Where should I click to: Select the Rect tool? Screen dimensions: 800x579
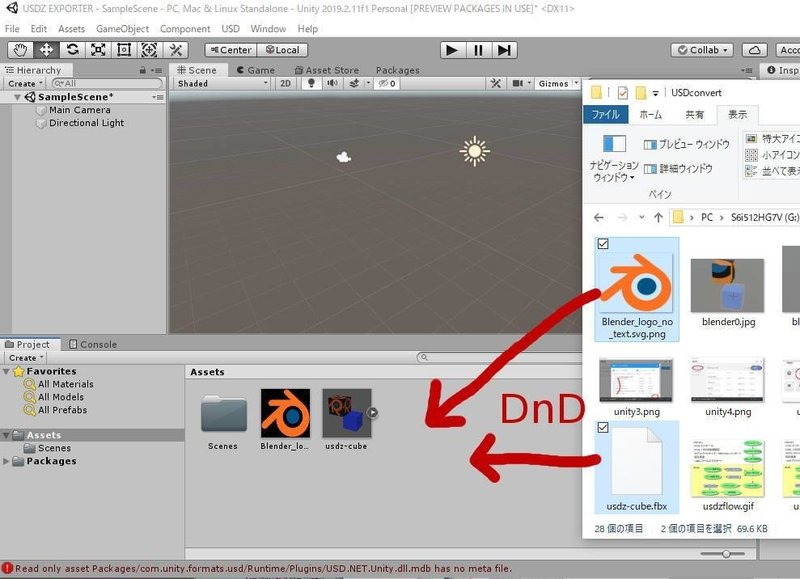coord(124,50)
